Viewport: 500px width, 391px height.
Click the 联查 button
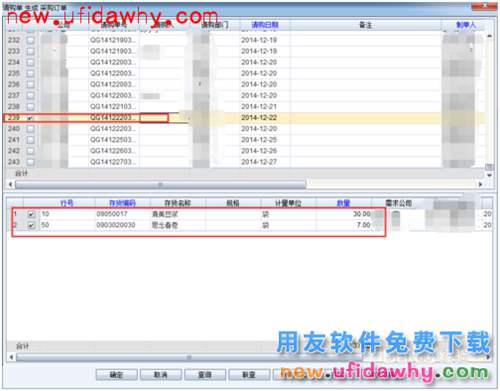(249, 375)
